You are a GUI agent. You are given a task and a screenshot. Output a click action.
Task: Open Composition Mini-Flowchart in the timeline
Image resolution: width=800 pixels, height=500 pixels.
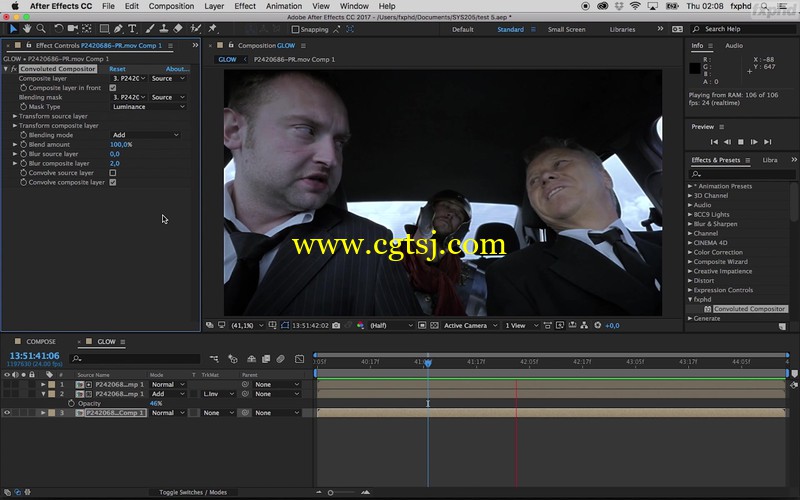[214, 359]
